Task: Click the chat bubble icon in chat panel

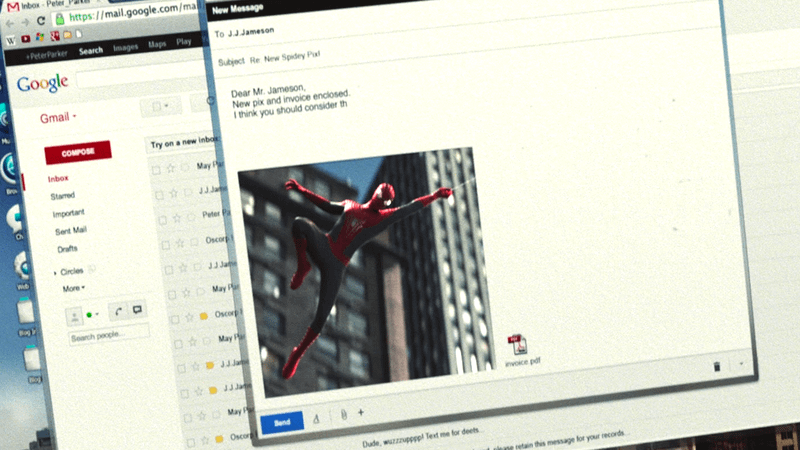Action: (x=137, y=309)
